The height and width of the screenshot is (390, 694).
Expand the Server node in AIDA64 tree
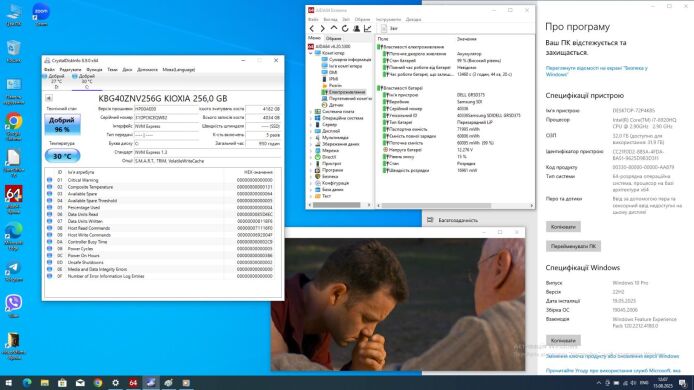(311, 125)
